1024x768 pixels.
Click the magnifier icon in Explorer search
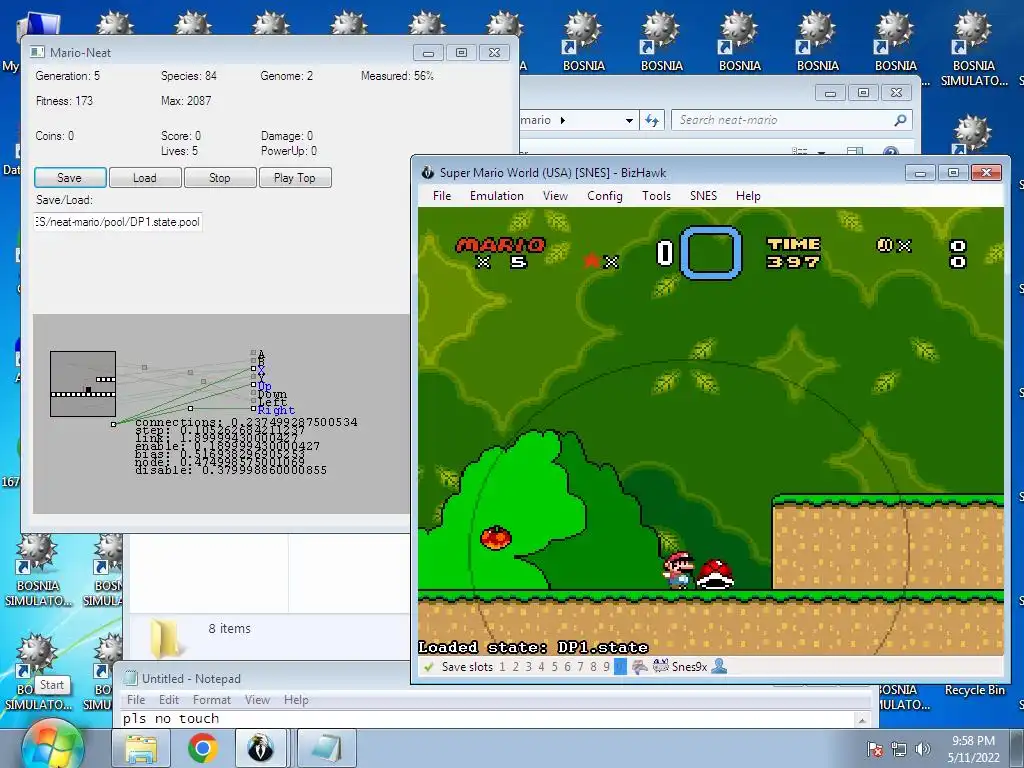click(x=901, y=120)
